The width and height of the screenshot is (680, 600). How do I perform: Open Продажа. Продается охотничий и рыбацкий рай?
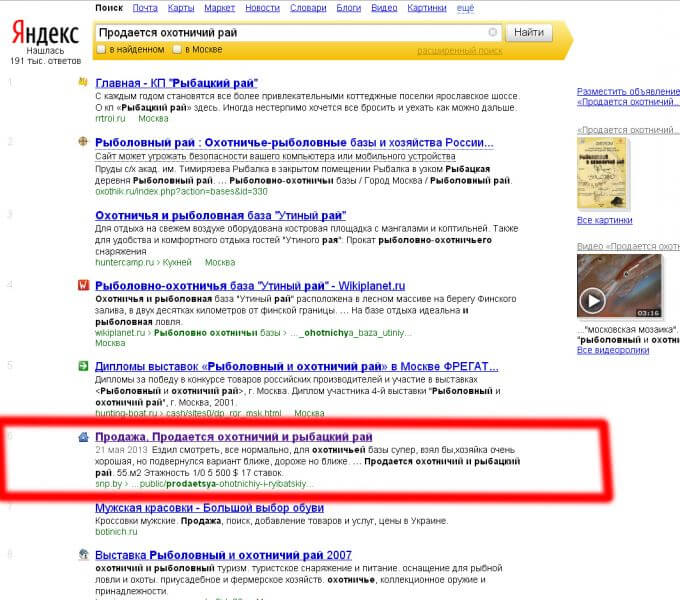pyautogui.click(x=234, y=437)
